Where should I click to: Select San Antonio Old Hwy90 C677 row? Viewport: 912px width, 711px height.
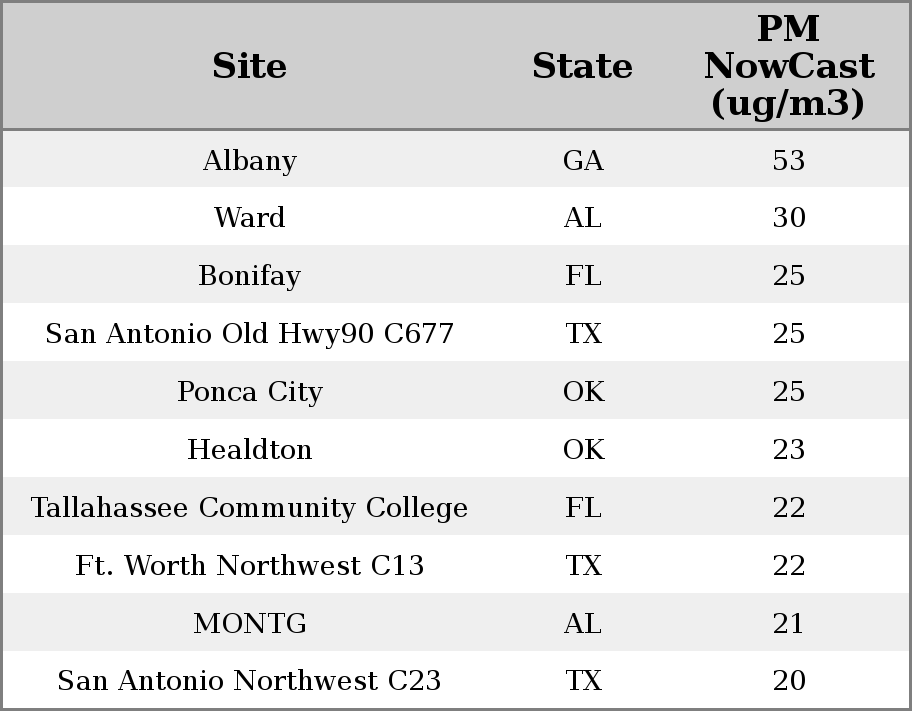tap(249, 334)
